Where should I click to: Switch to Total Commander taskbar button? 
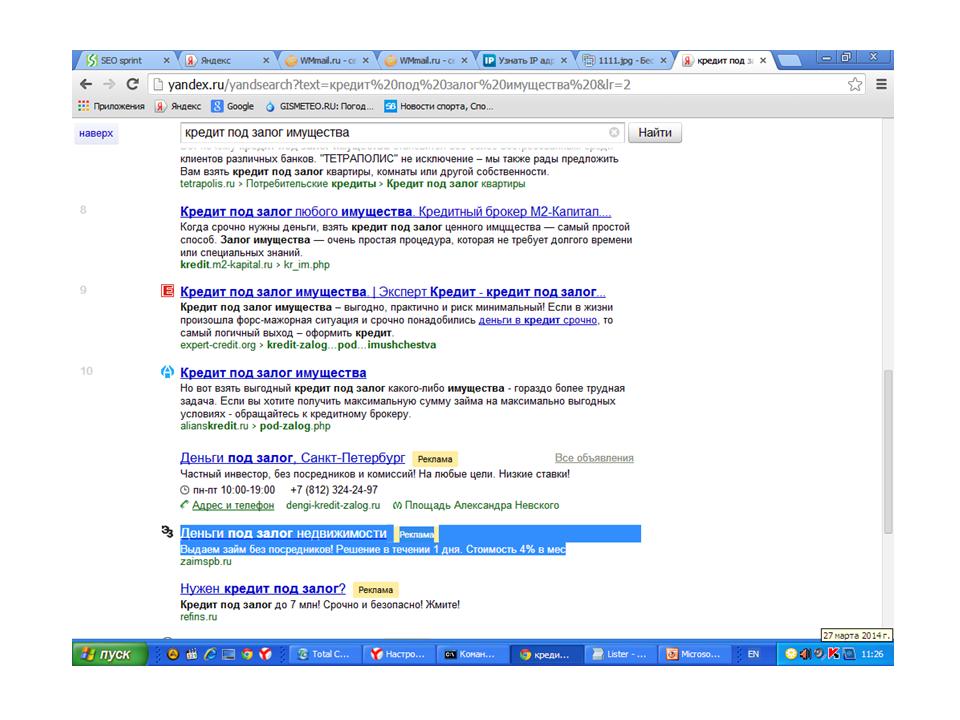324,654
